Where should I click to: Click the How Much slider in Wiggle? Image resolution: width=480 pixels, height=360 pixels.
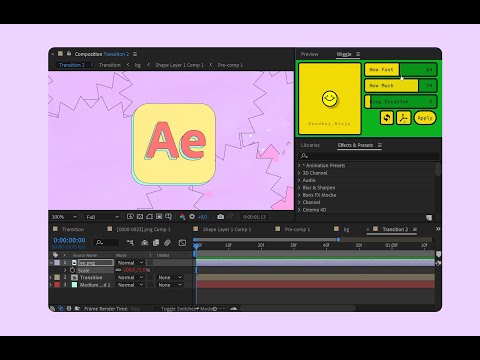(401, 86)
